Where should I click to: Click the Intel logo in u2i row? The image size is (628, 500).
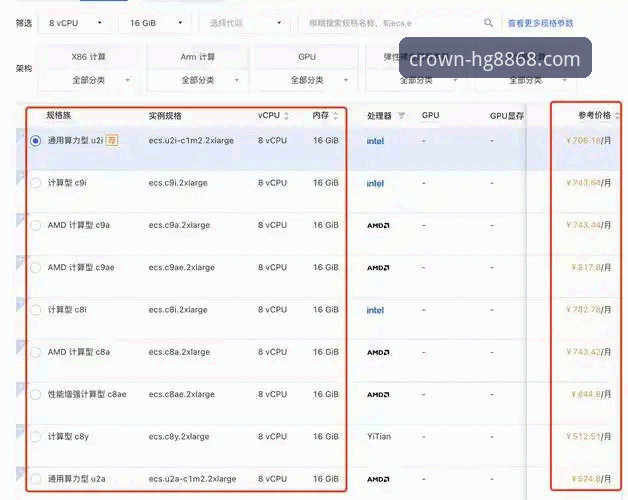coord(375,141)
